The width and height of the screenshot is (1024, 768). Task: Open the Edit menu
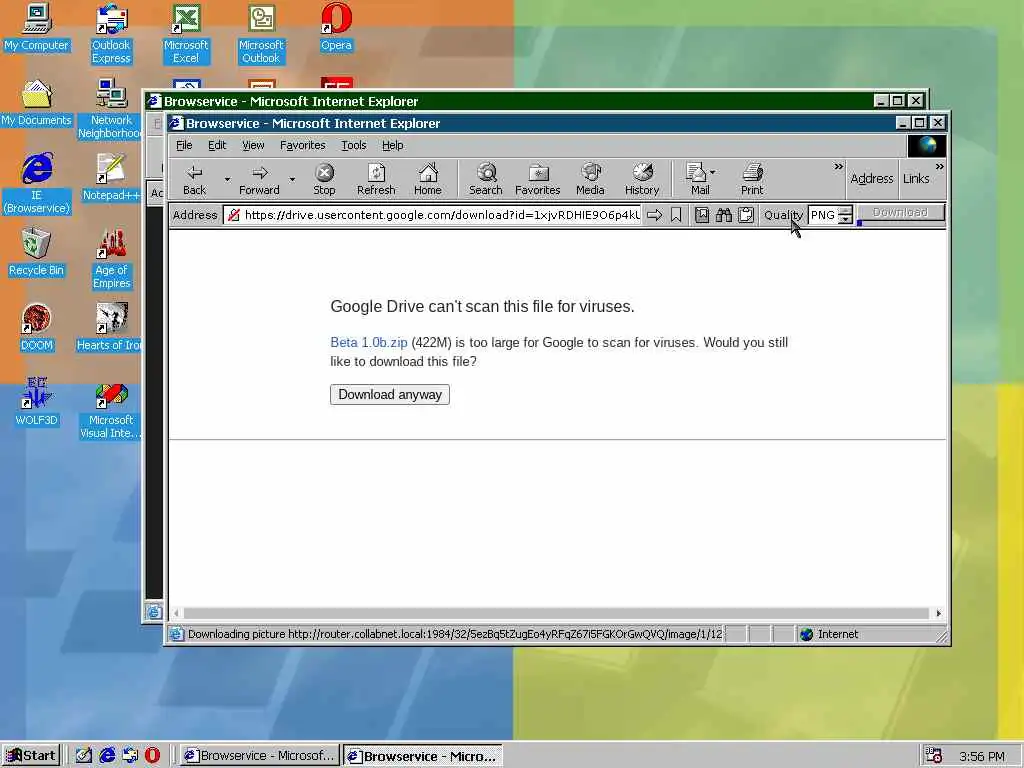[217, 145]
